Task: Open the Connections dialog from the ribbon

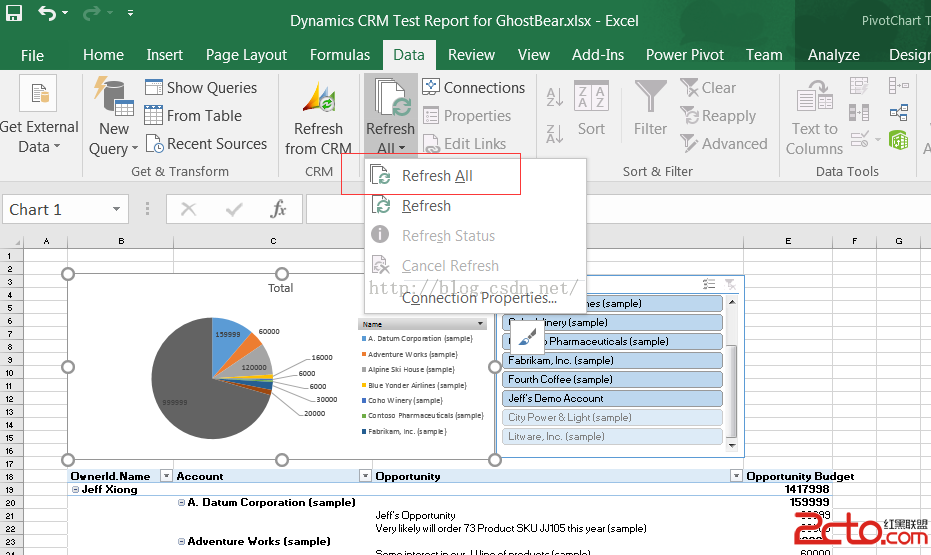Action: pyautogui.click(x=474, y=87)
